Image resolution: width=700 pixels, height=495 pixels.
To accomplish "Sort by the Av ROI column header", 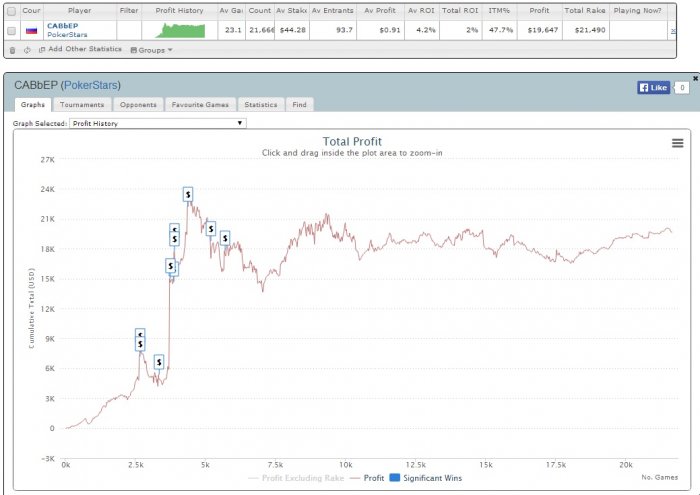I will [x=421, y=10].
